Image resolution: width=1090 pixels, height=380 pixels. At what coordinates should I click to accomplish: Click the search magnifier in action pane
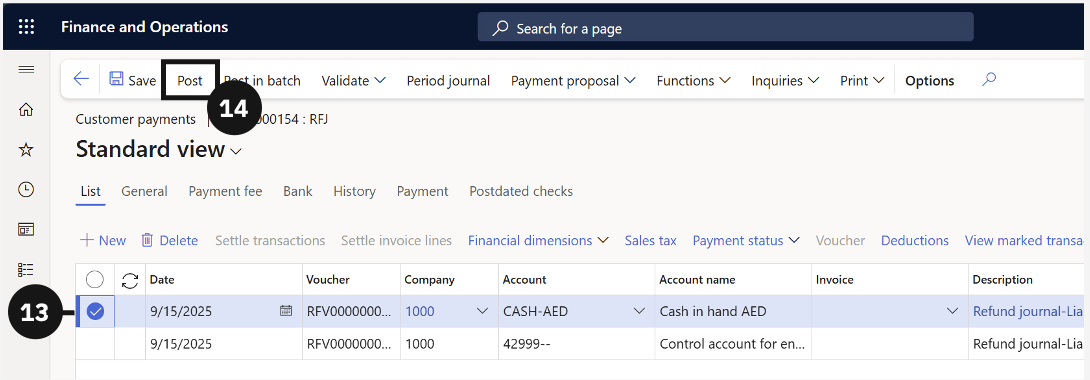click(989, 80)
